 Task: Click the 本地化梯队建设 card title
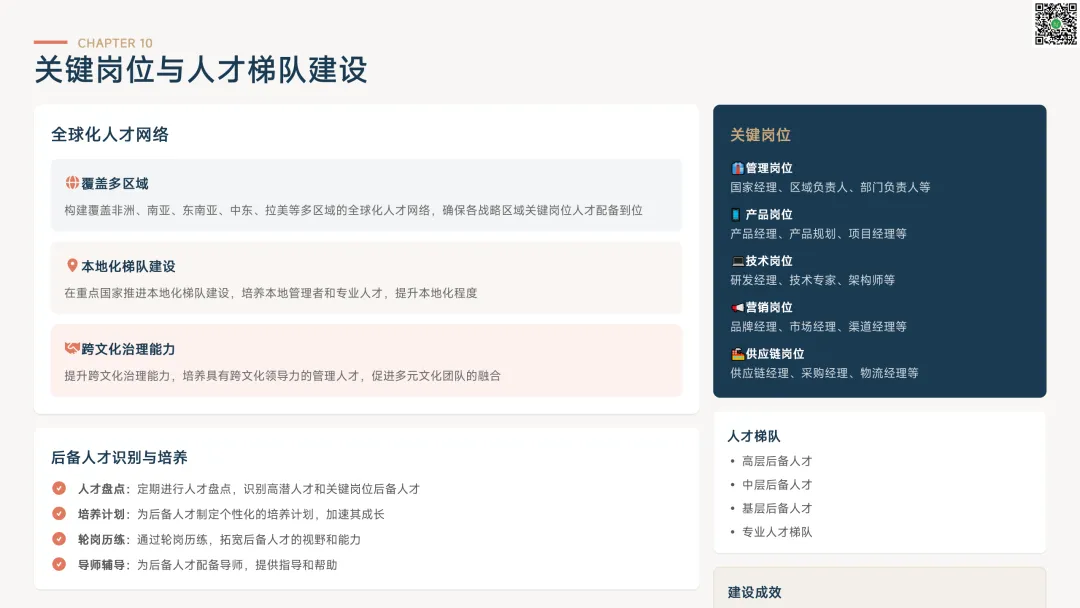point(128,266)
